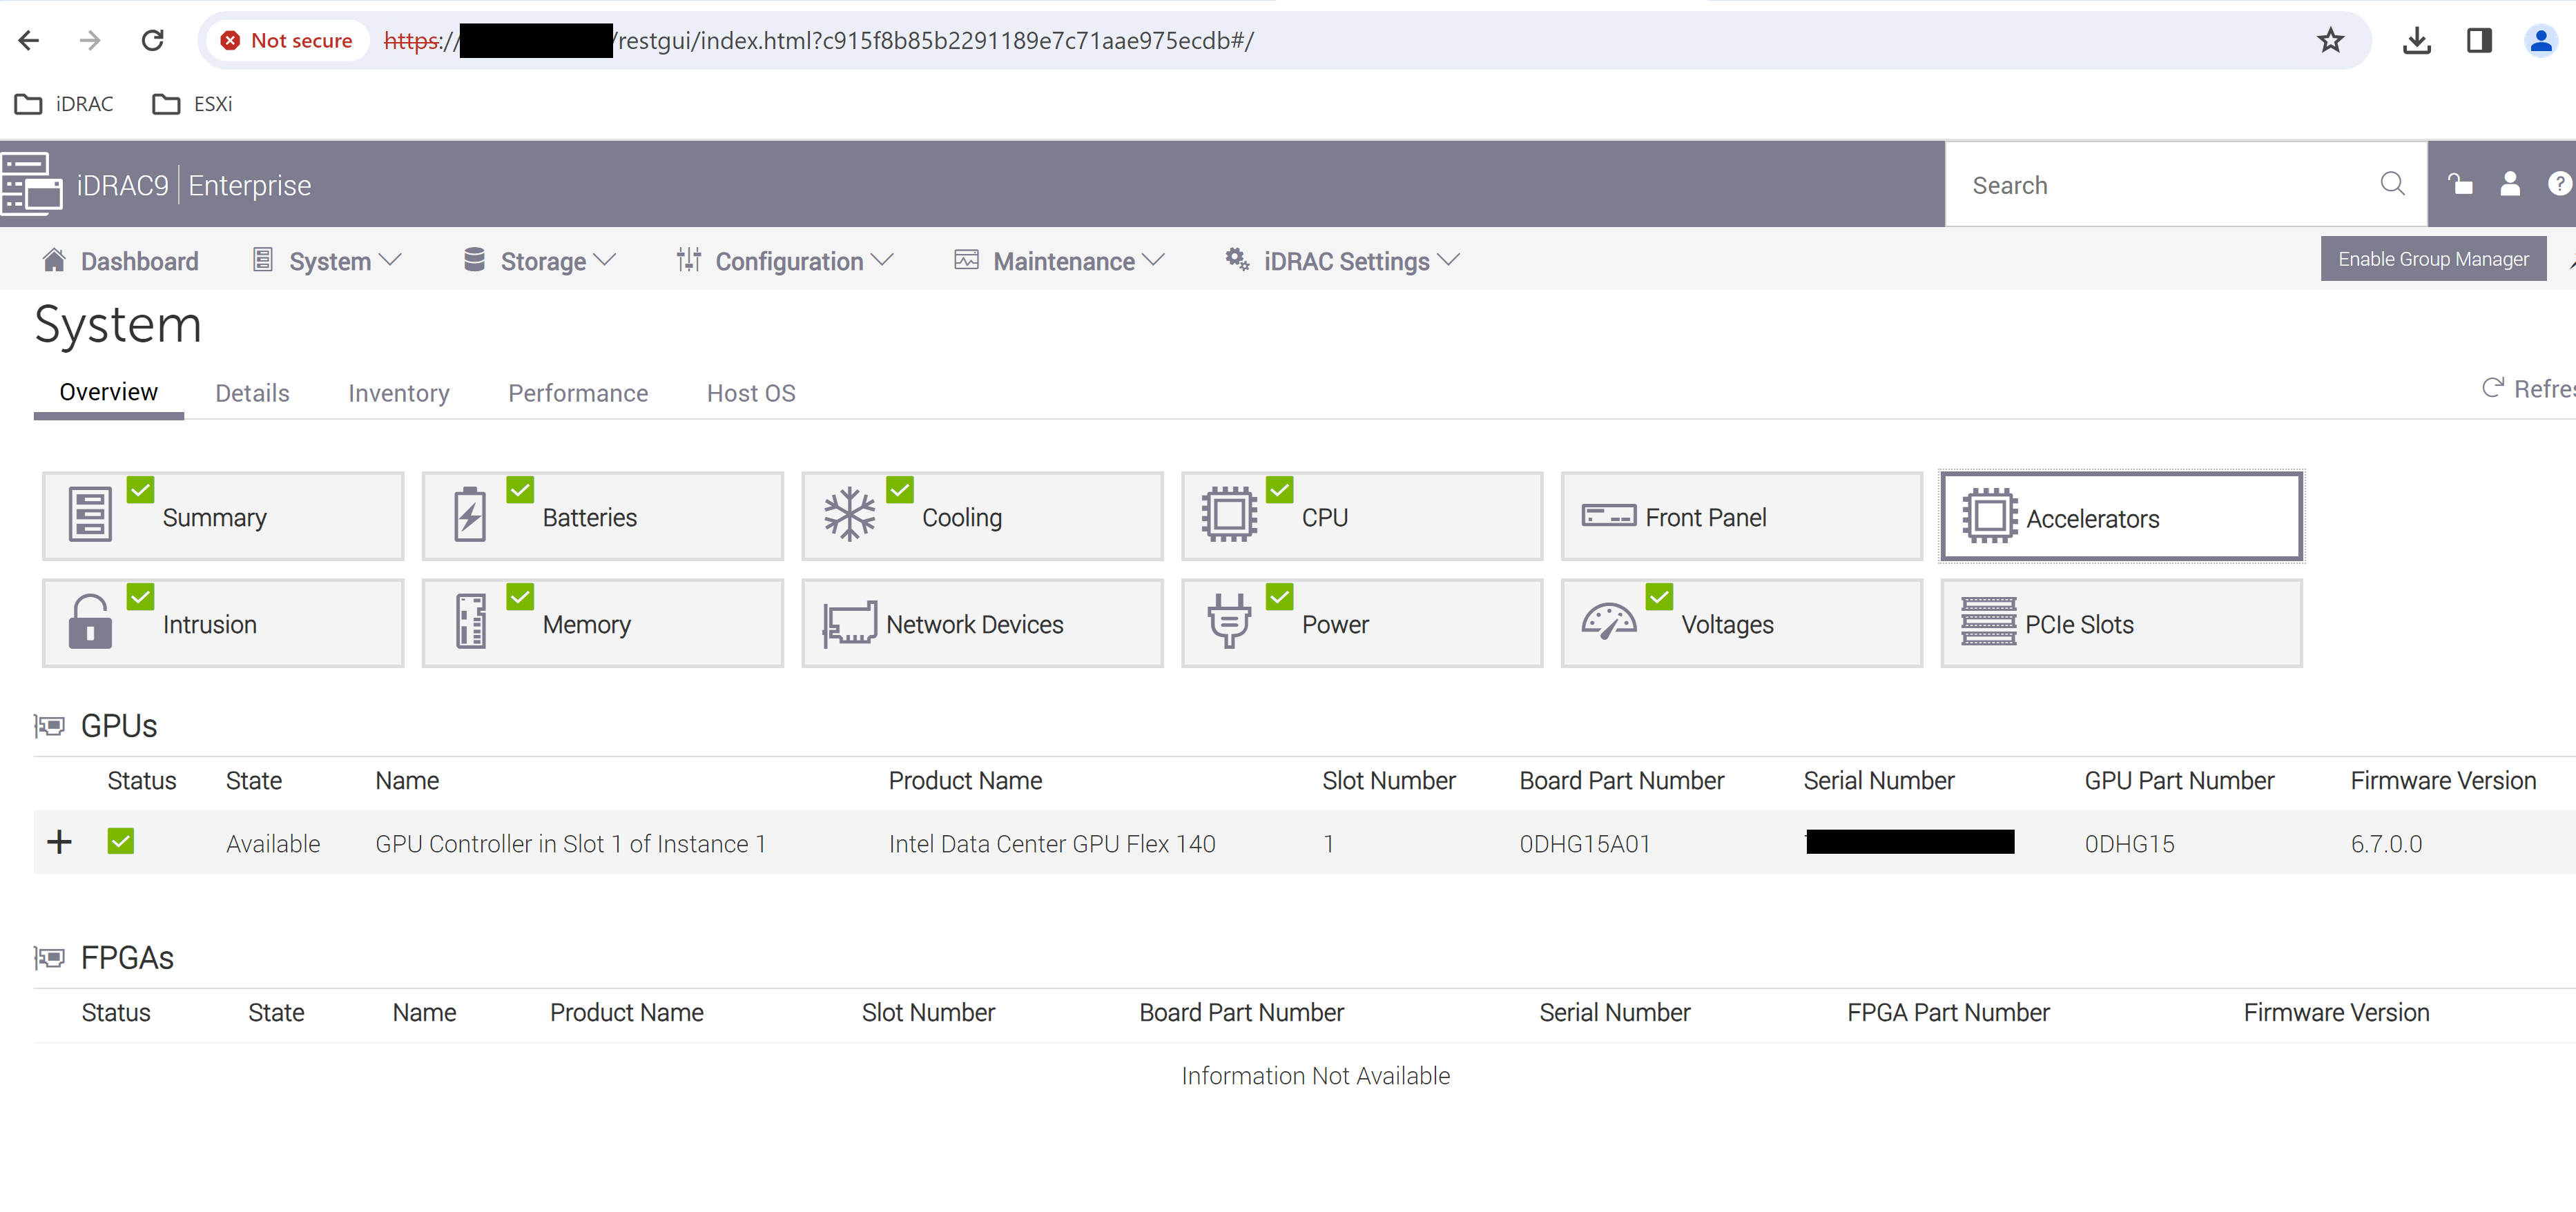Click the Memory tile green checkmark
Viewport: 2576px width, 1212px height.
click(520, 597)
